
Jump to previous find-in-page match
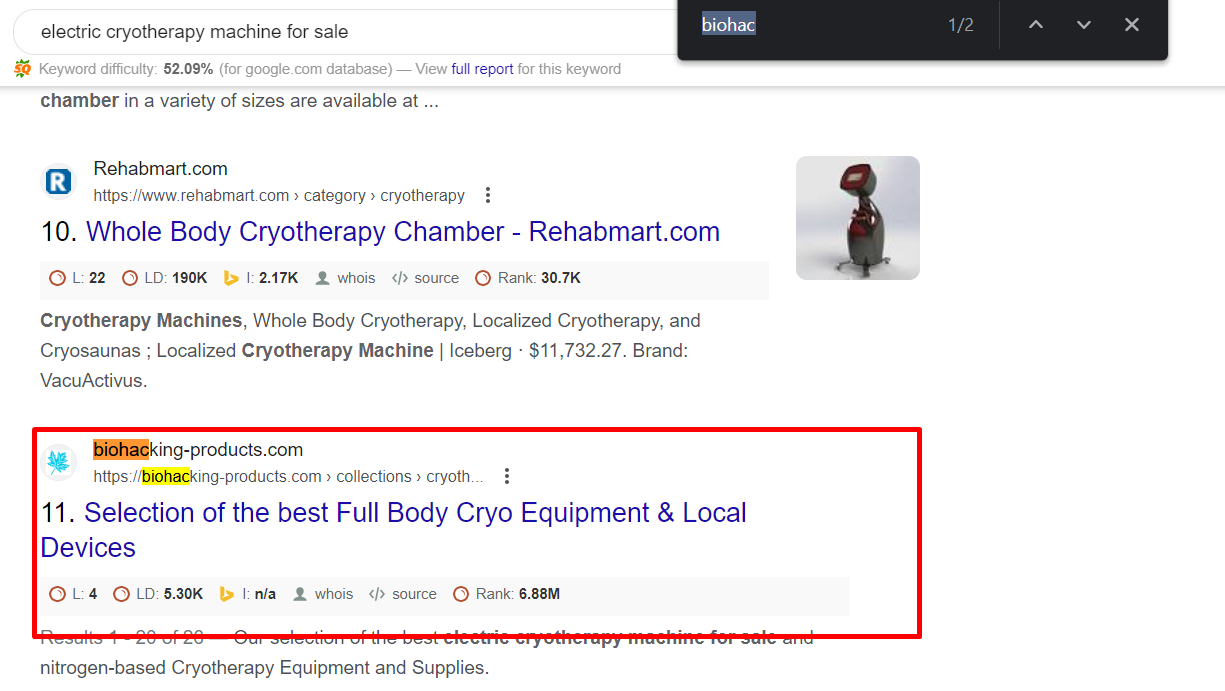[x=1036, y=25]
